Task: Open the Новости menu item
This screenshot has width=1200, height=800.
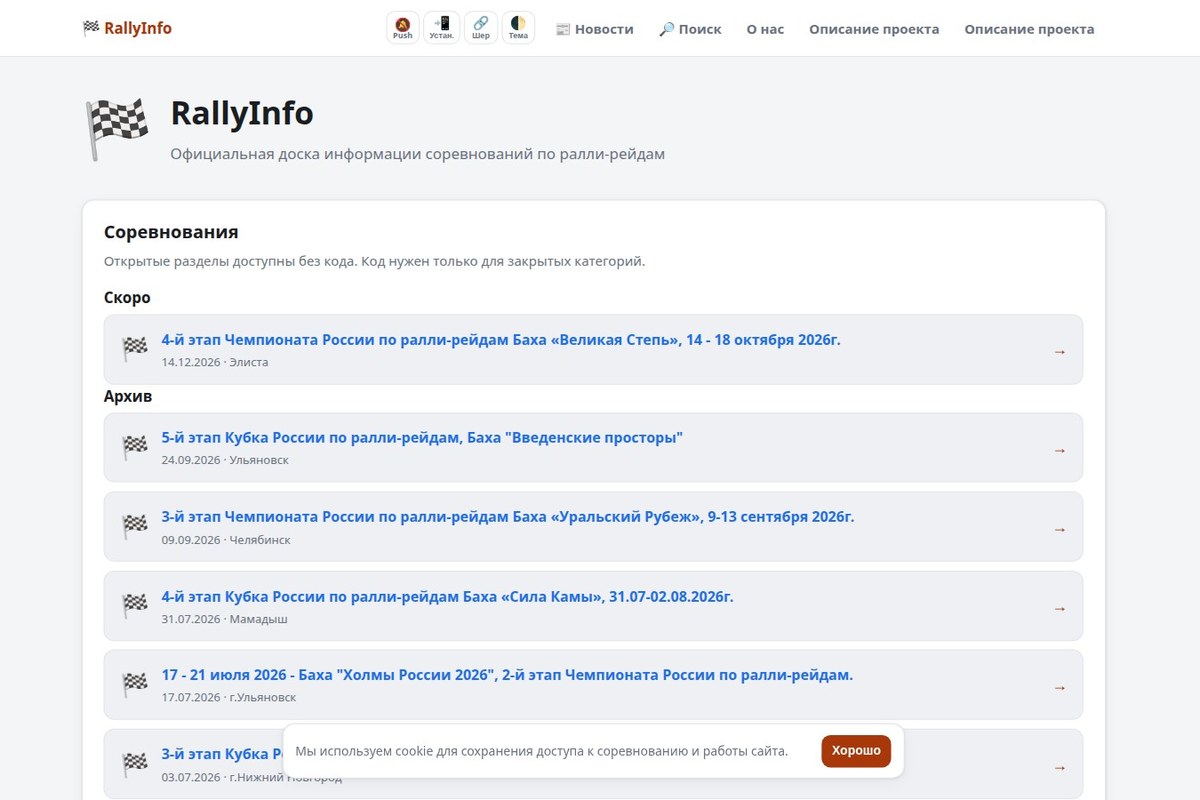Action: pyautogui.click(x=595, y=29)
